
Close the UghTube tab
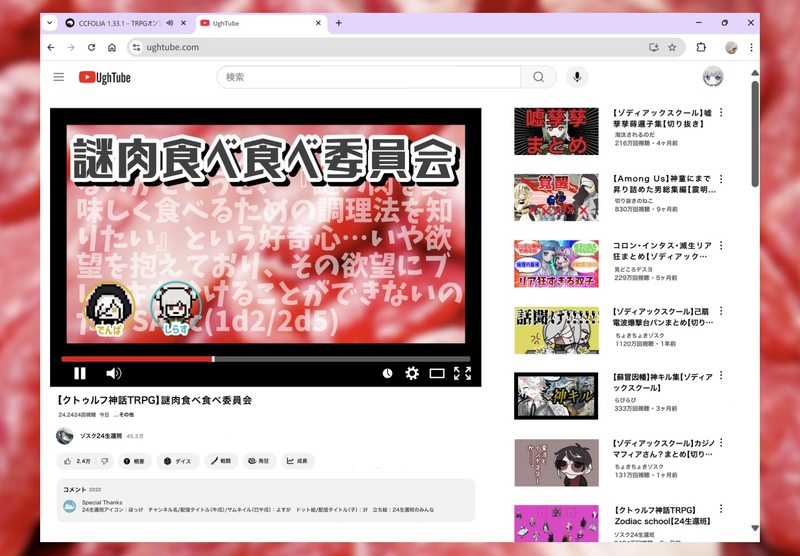click(x=318, y=23)
